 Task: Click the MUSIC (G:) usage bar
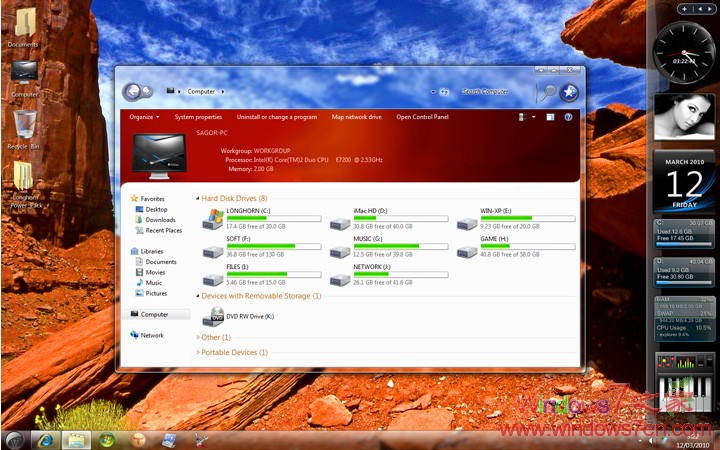tap(401, 247)
